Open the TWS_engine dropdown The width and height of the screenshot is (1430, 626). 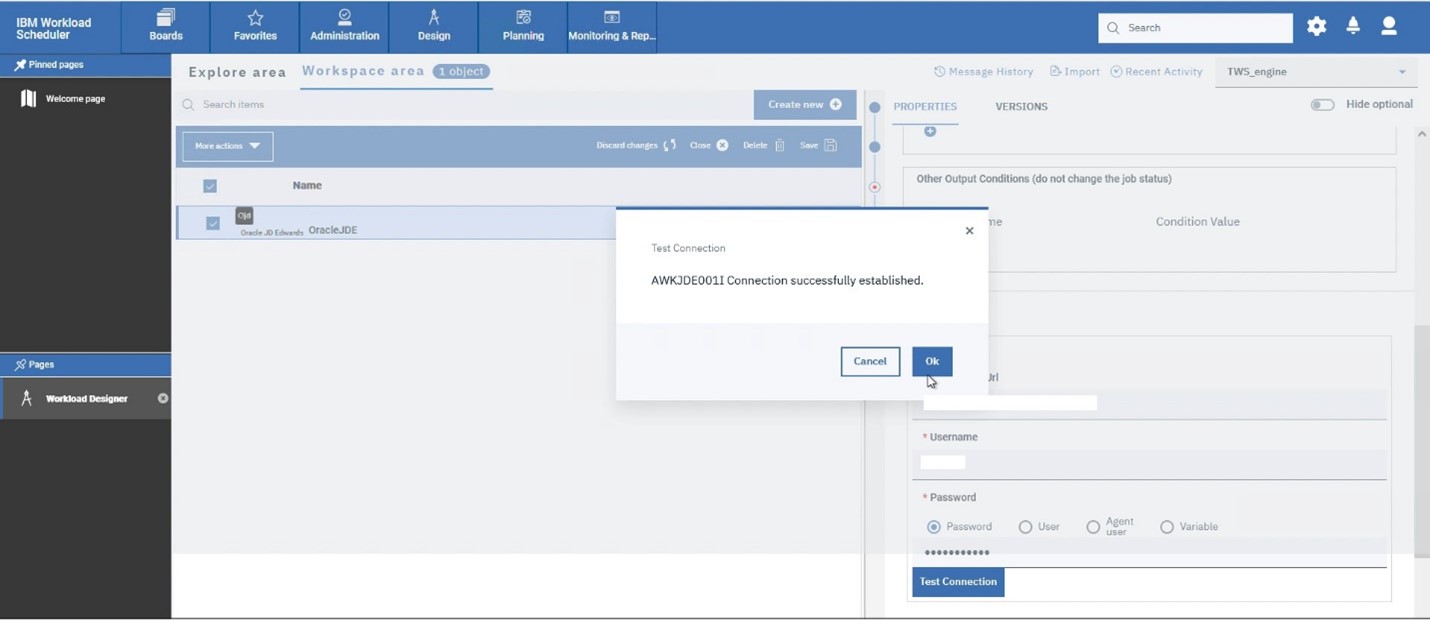coord(1316,72)
